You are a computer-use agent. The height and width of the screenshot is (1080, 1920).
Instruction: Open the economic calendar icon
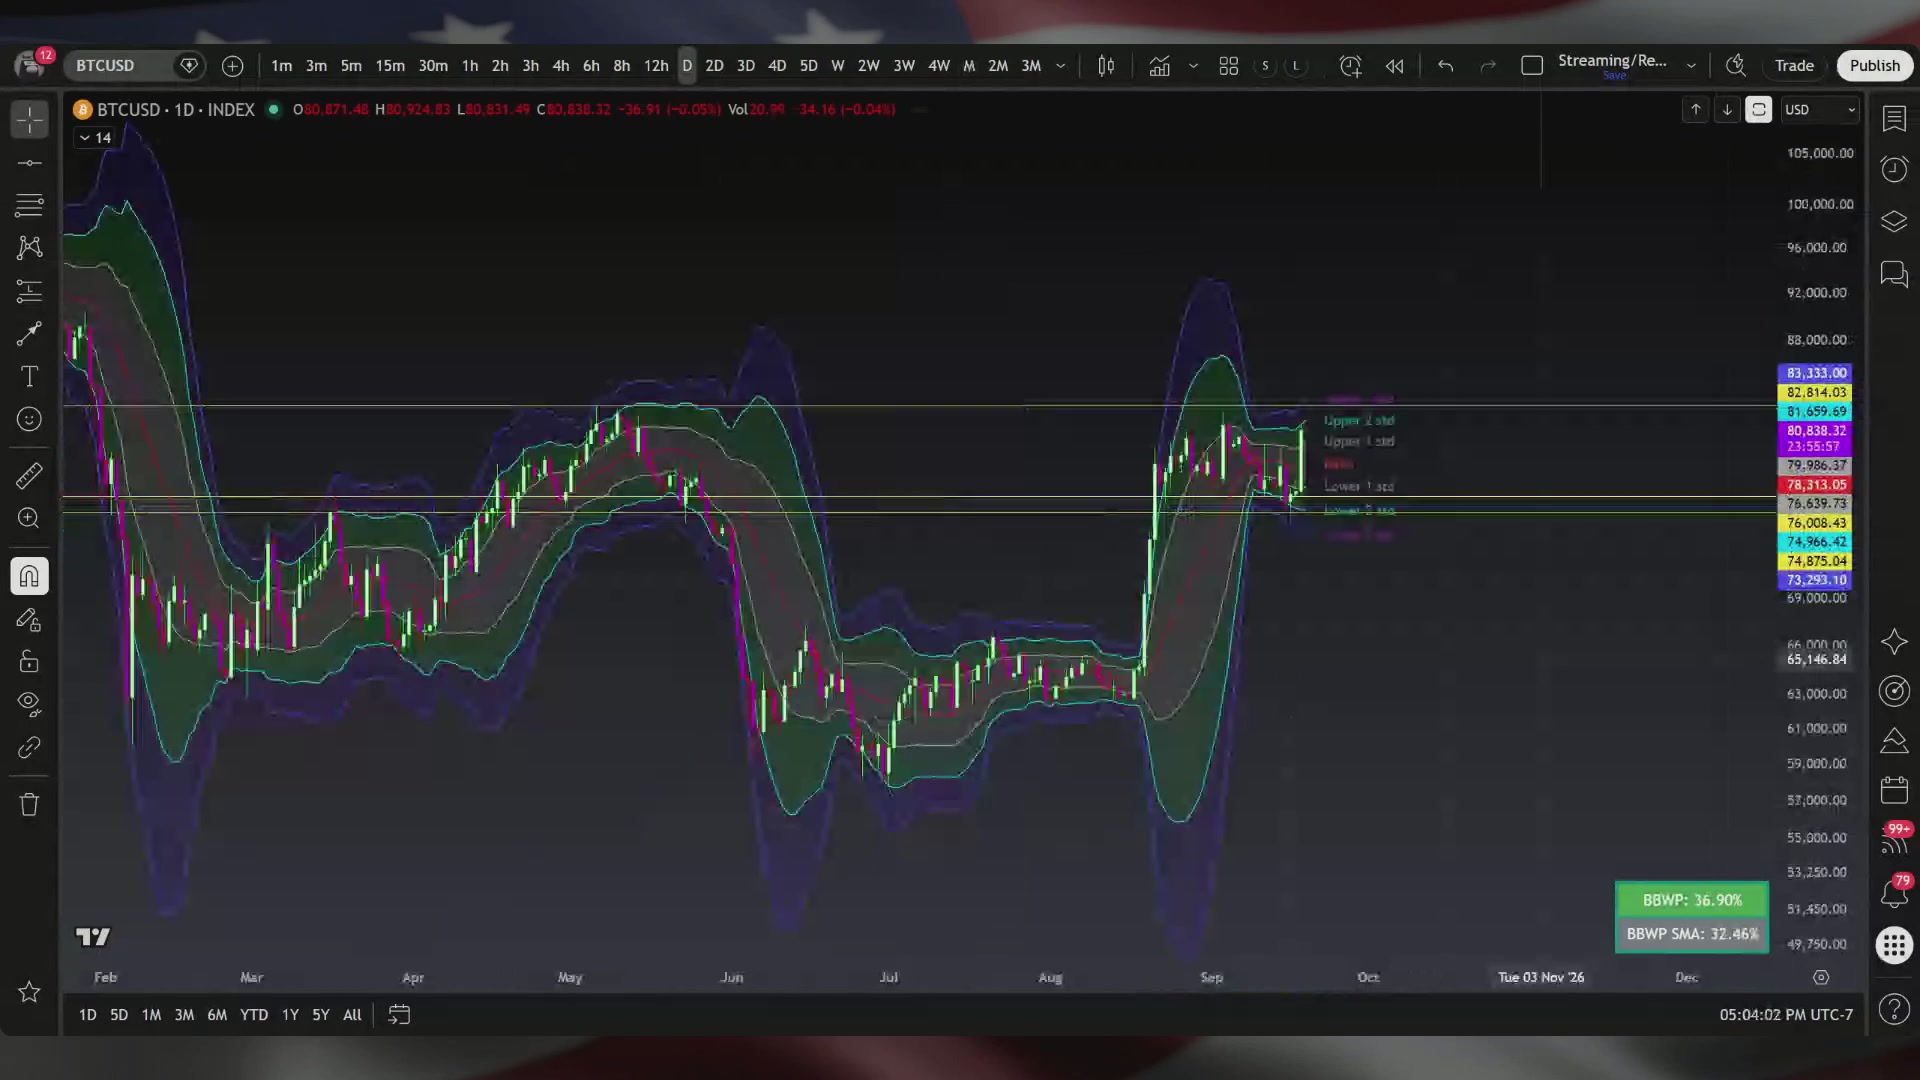[1894, 791]
